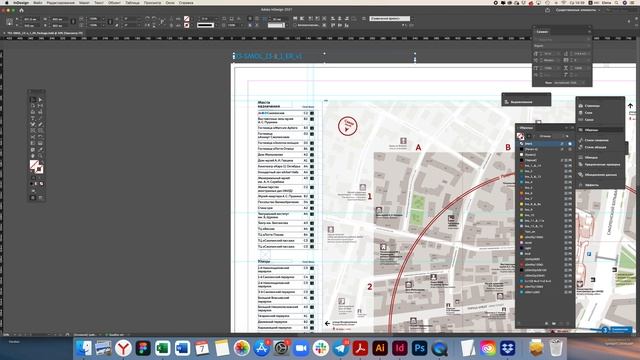Select the Pen tool

(x=33, y=124)
